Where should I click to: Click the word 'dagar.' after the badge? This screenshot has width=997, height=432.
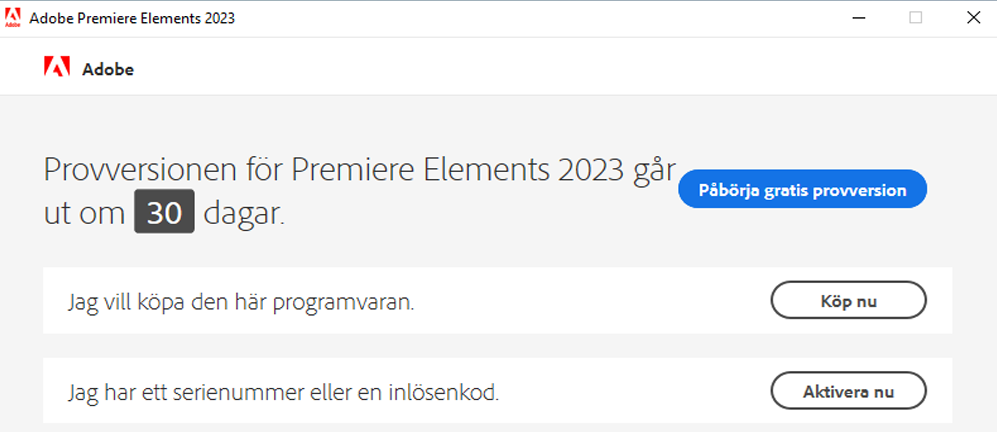coord(244,215)
